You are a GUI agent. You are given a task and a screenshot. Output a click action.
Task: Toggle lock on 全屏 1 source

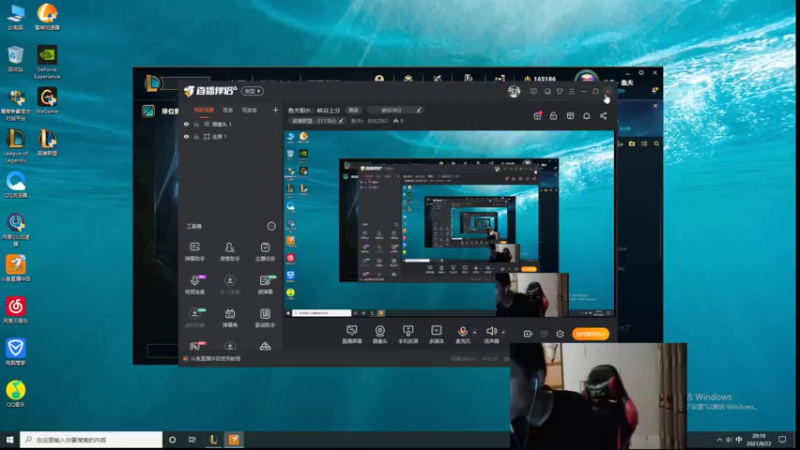[196, 137]
